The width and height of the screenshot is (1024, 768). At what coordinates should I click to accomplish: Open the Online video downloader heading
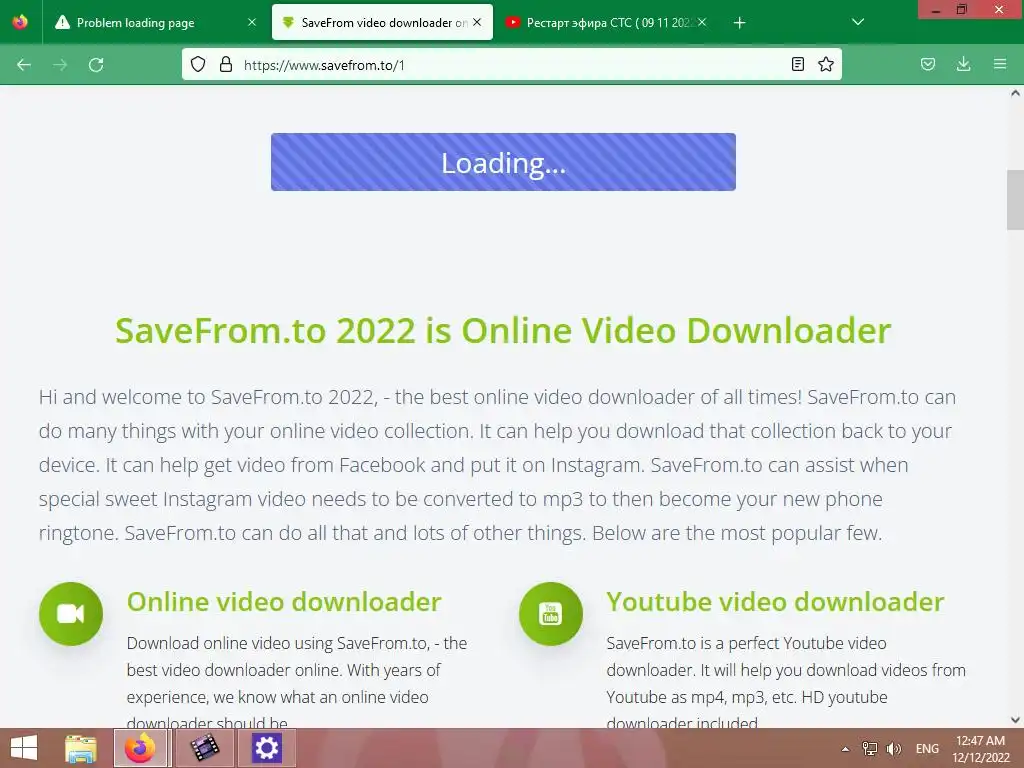284,602
